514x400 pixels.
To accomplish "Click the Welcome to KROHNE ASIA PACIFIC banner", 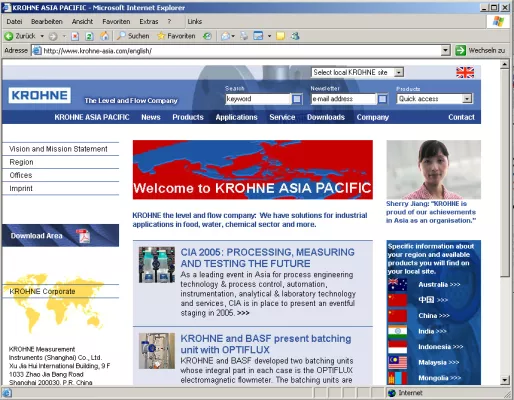I will [x=253, y=170].
